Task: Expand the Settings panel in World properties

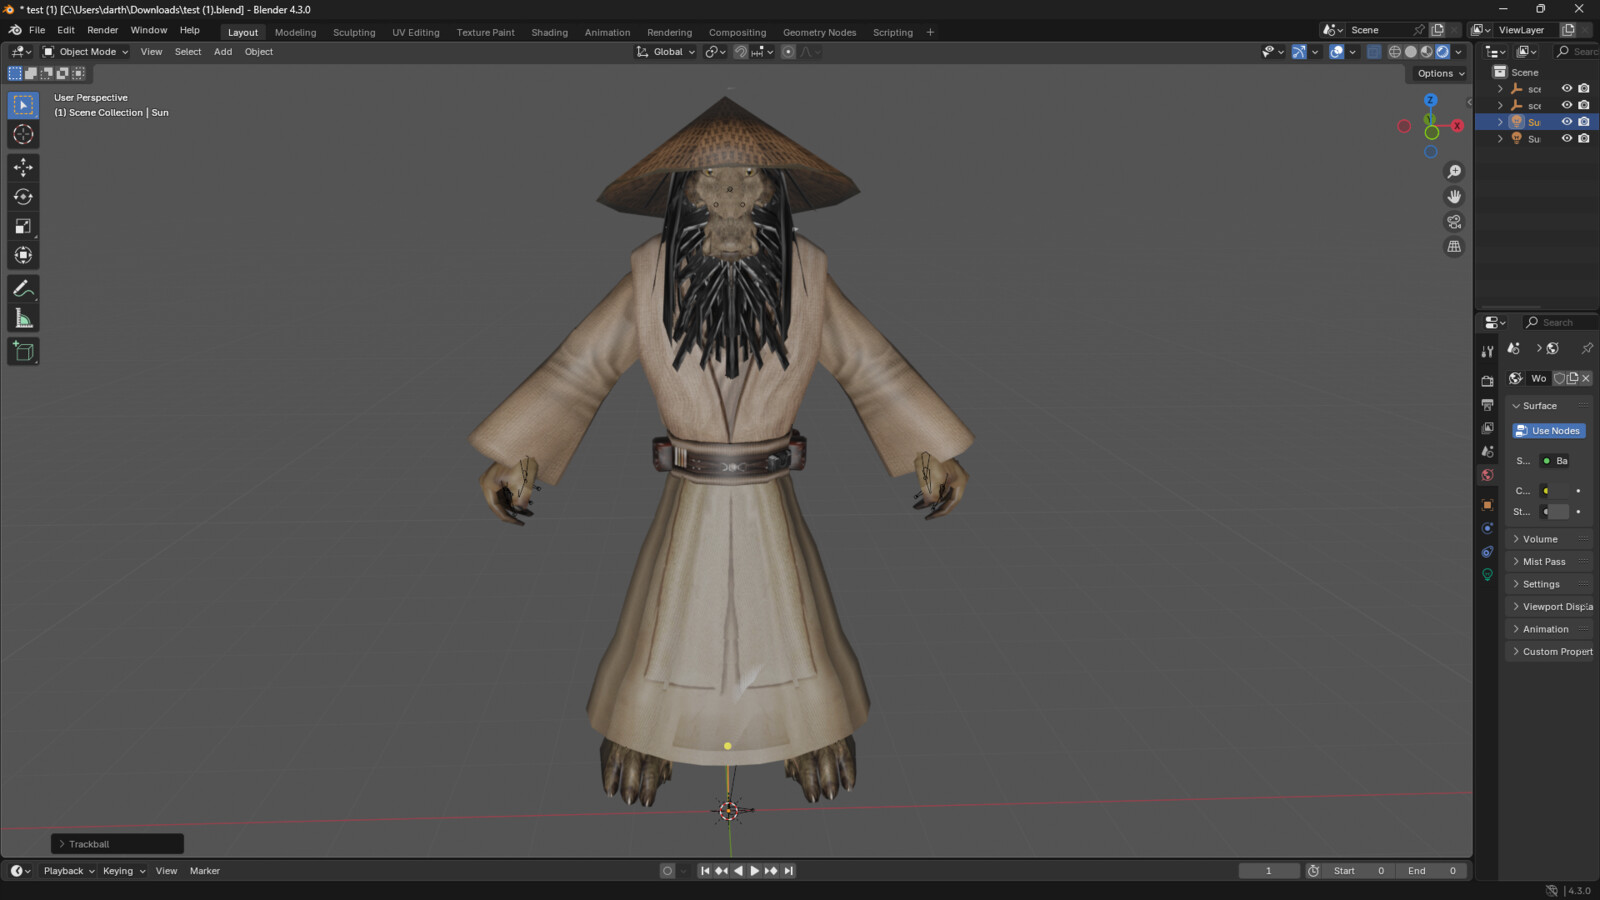Action: pyautogui.click(x=1548, y=584)
